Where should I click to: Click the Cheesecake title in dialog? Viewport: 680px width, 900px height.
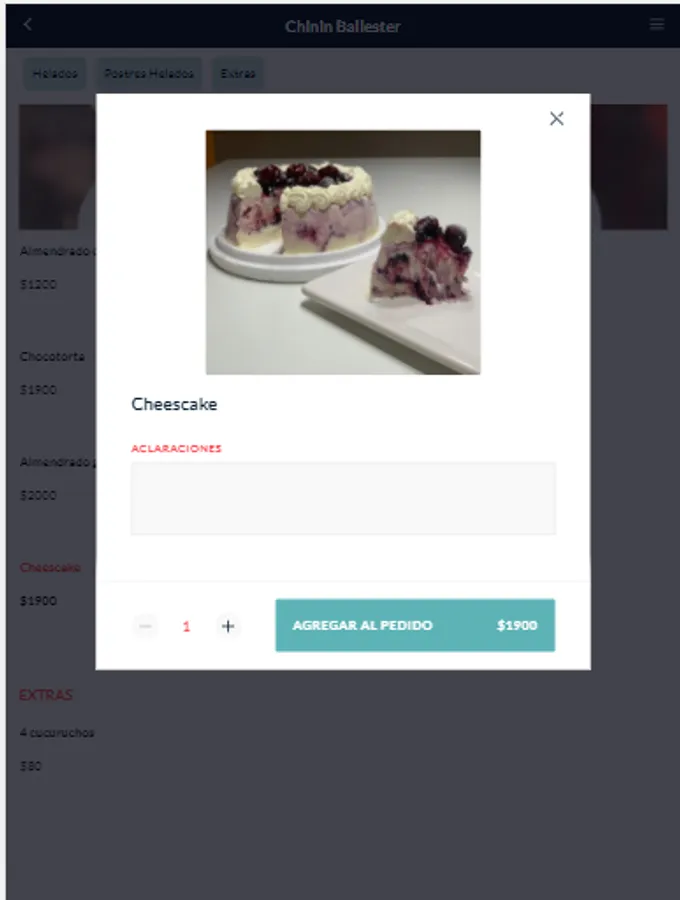pos(174,404)
